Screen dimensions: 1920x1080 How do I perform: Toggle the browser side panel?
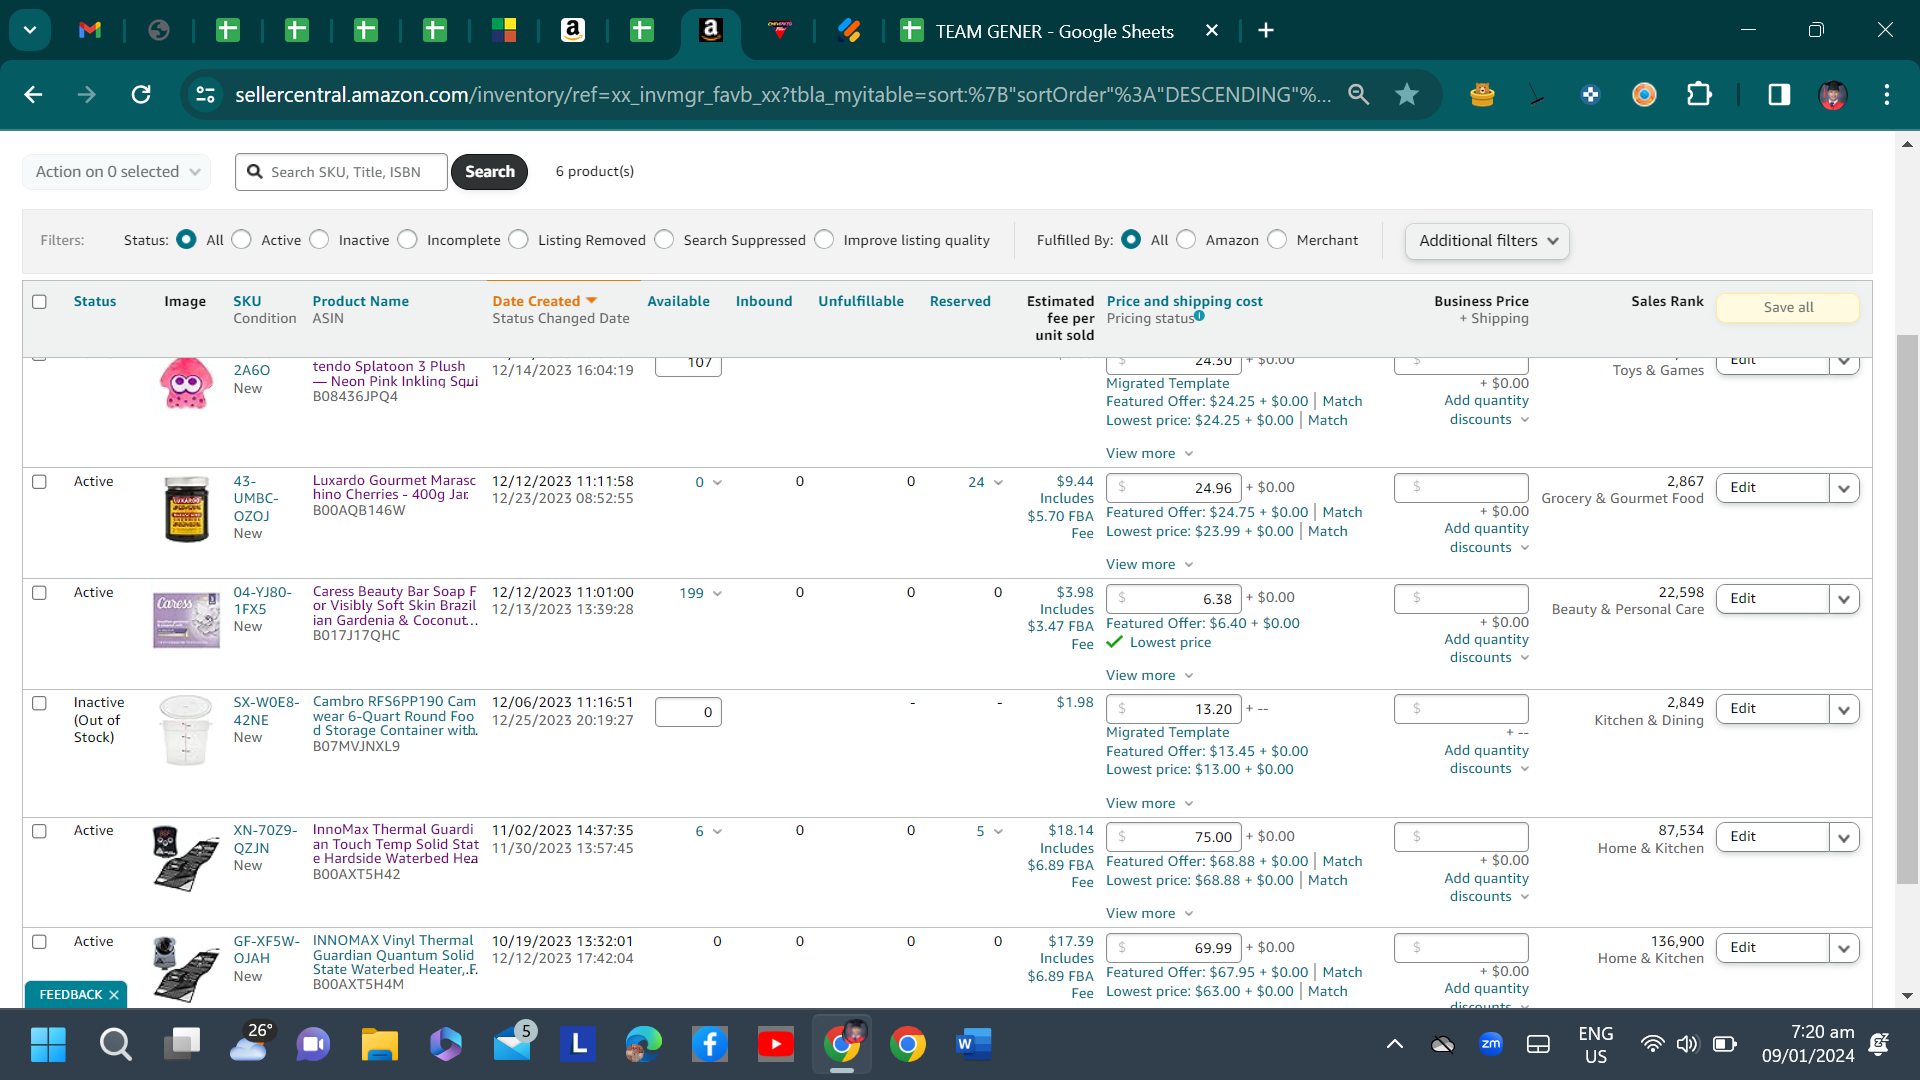pos(1779,94)
